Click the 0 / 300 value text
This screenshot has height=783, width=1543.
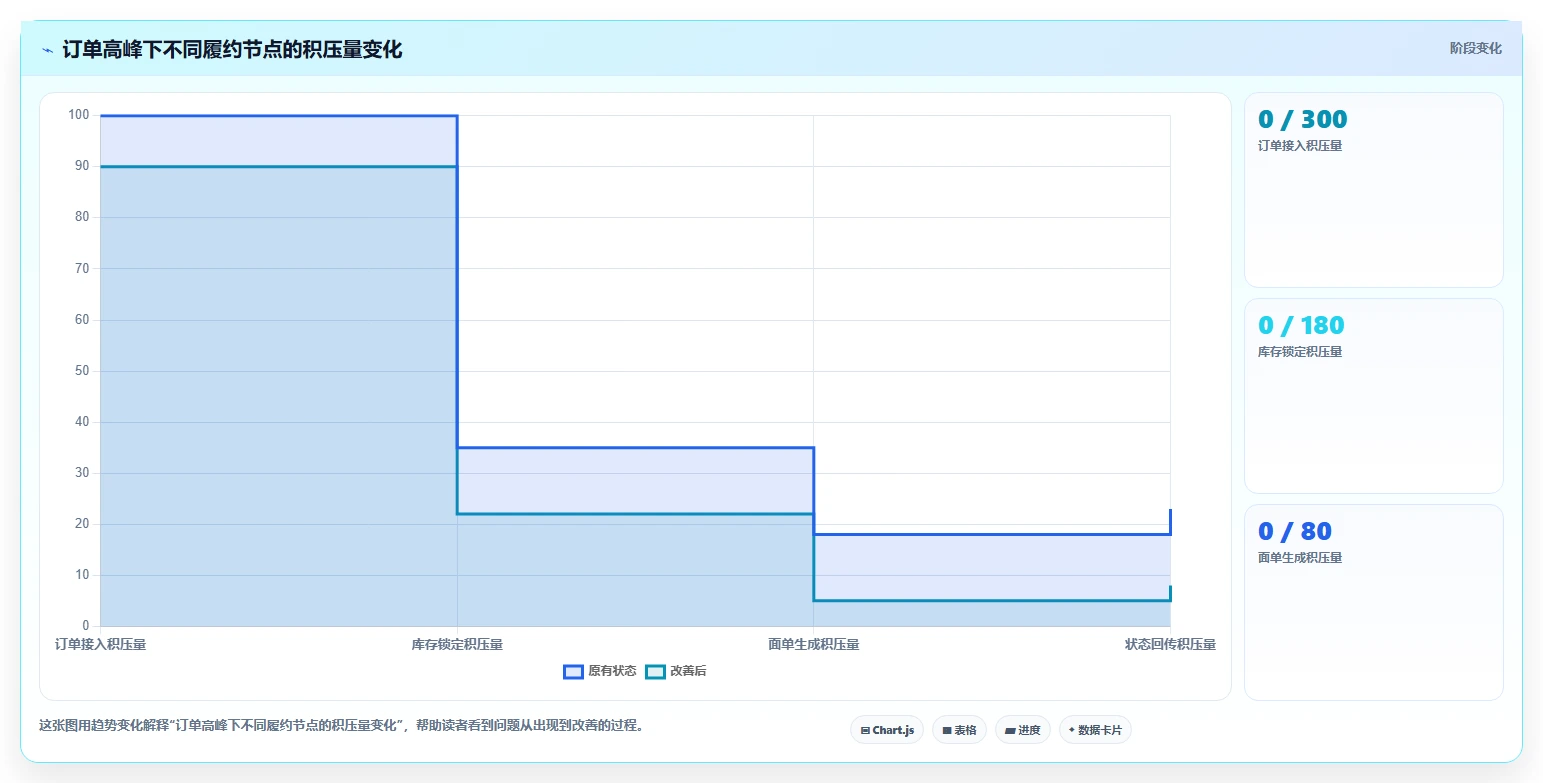1303,119
